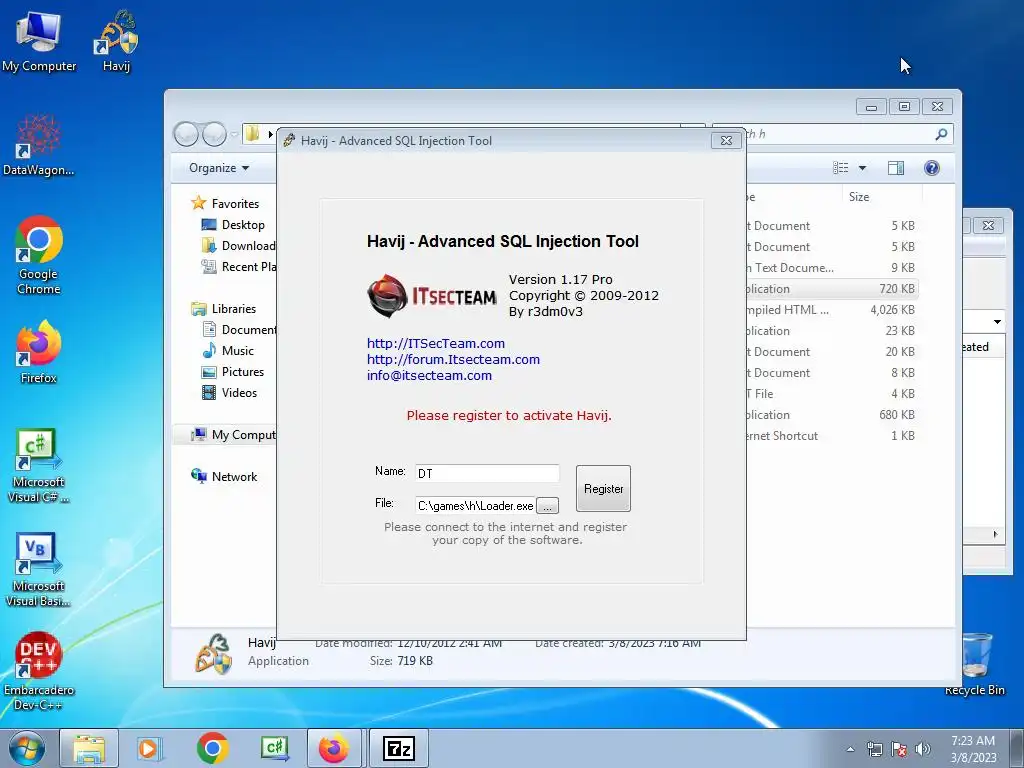Click info@itsecteam.com email link

coord(429,376)
